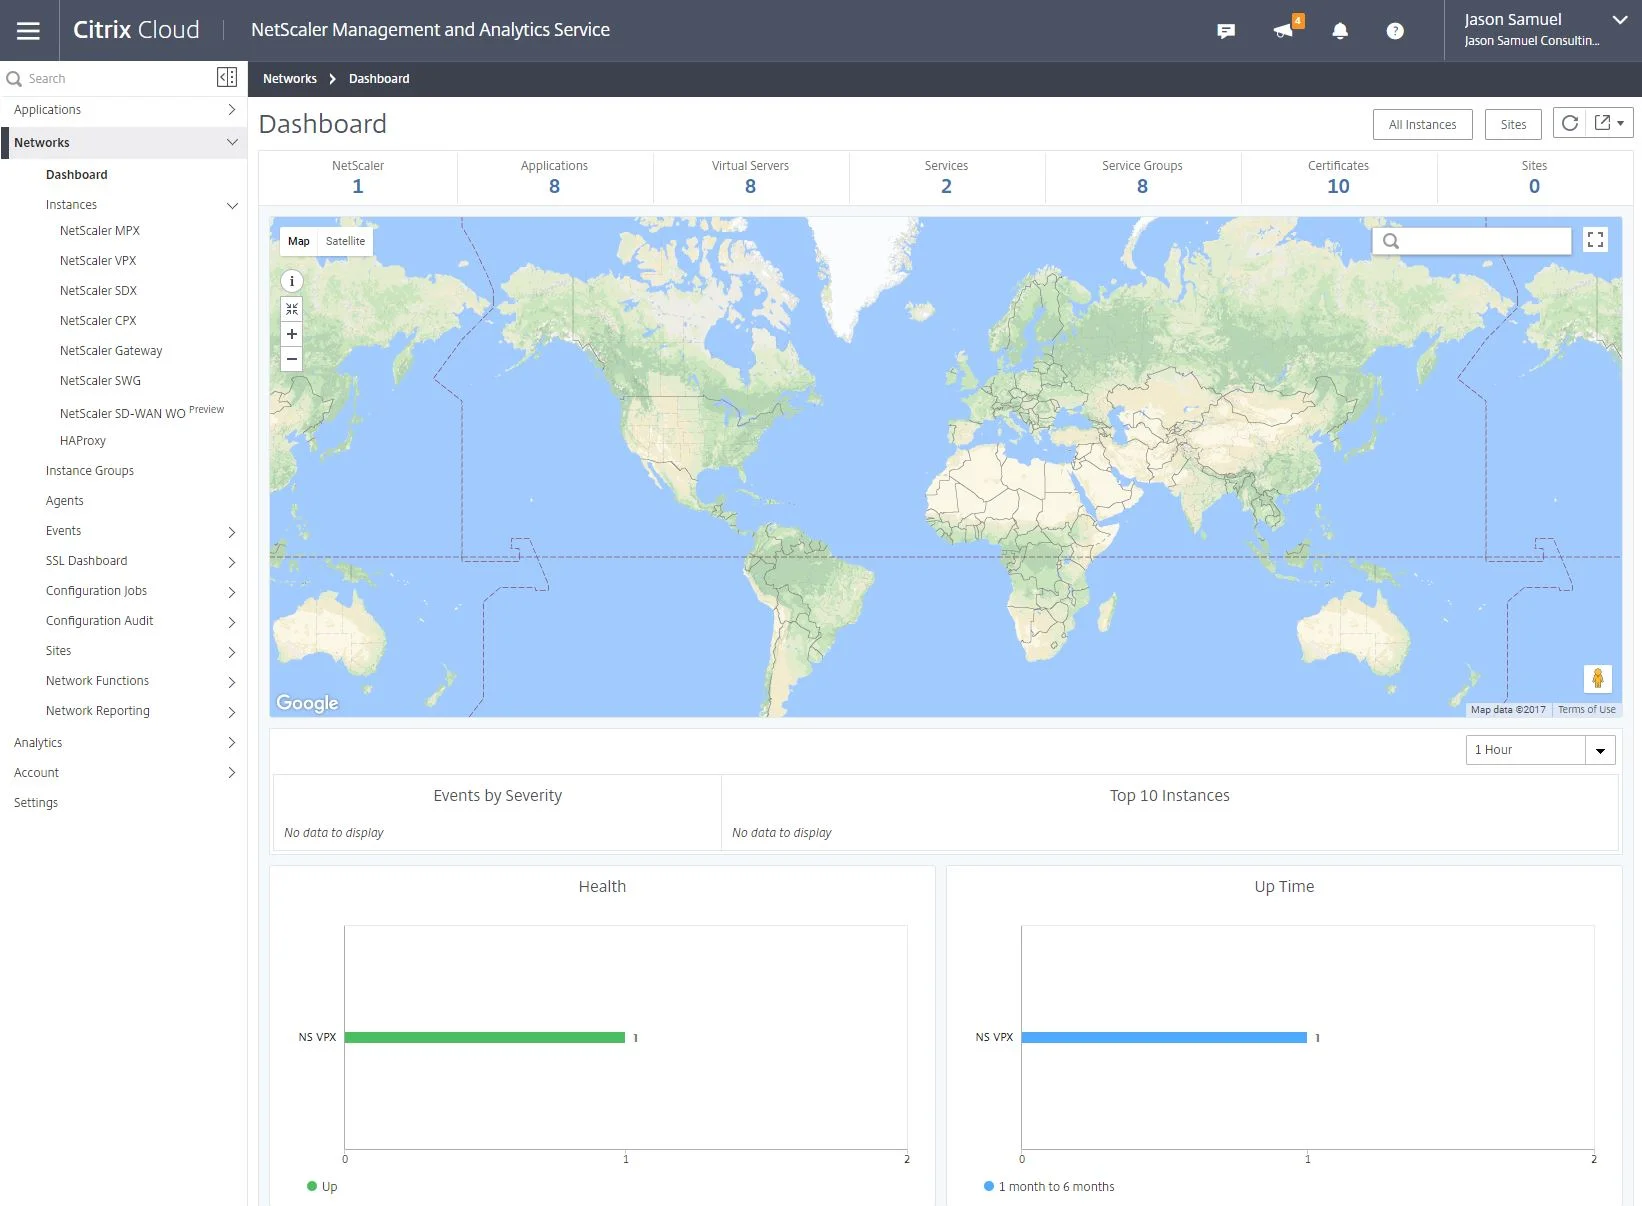Click the Service Groups count tile
Image resolution: width=1642 pixels, height=1206 pixels.
point(1142,178)
